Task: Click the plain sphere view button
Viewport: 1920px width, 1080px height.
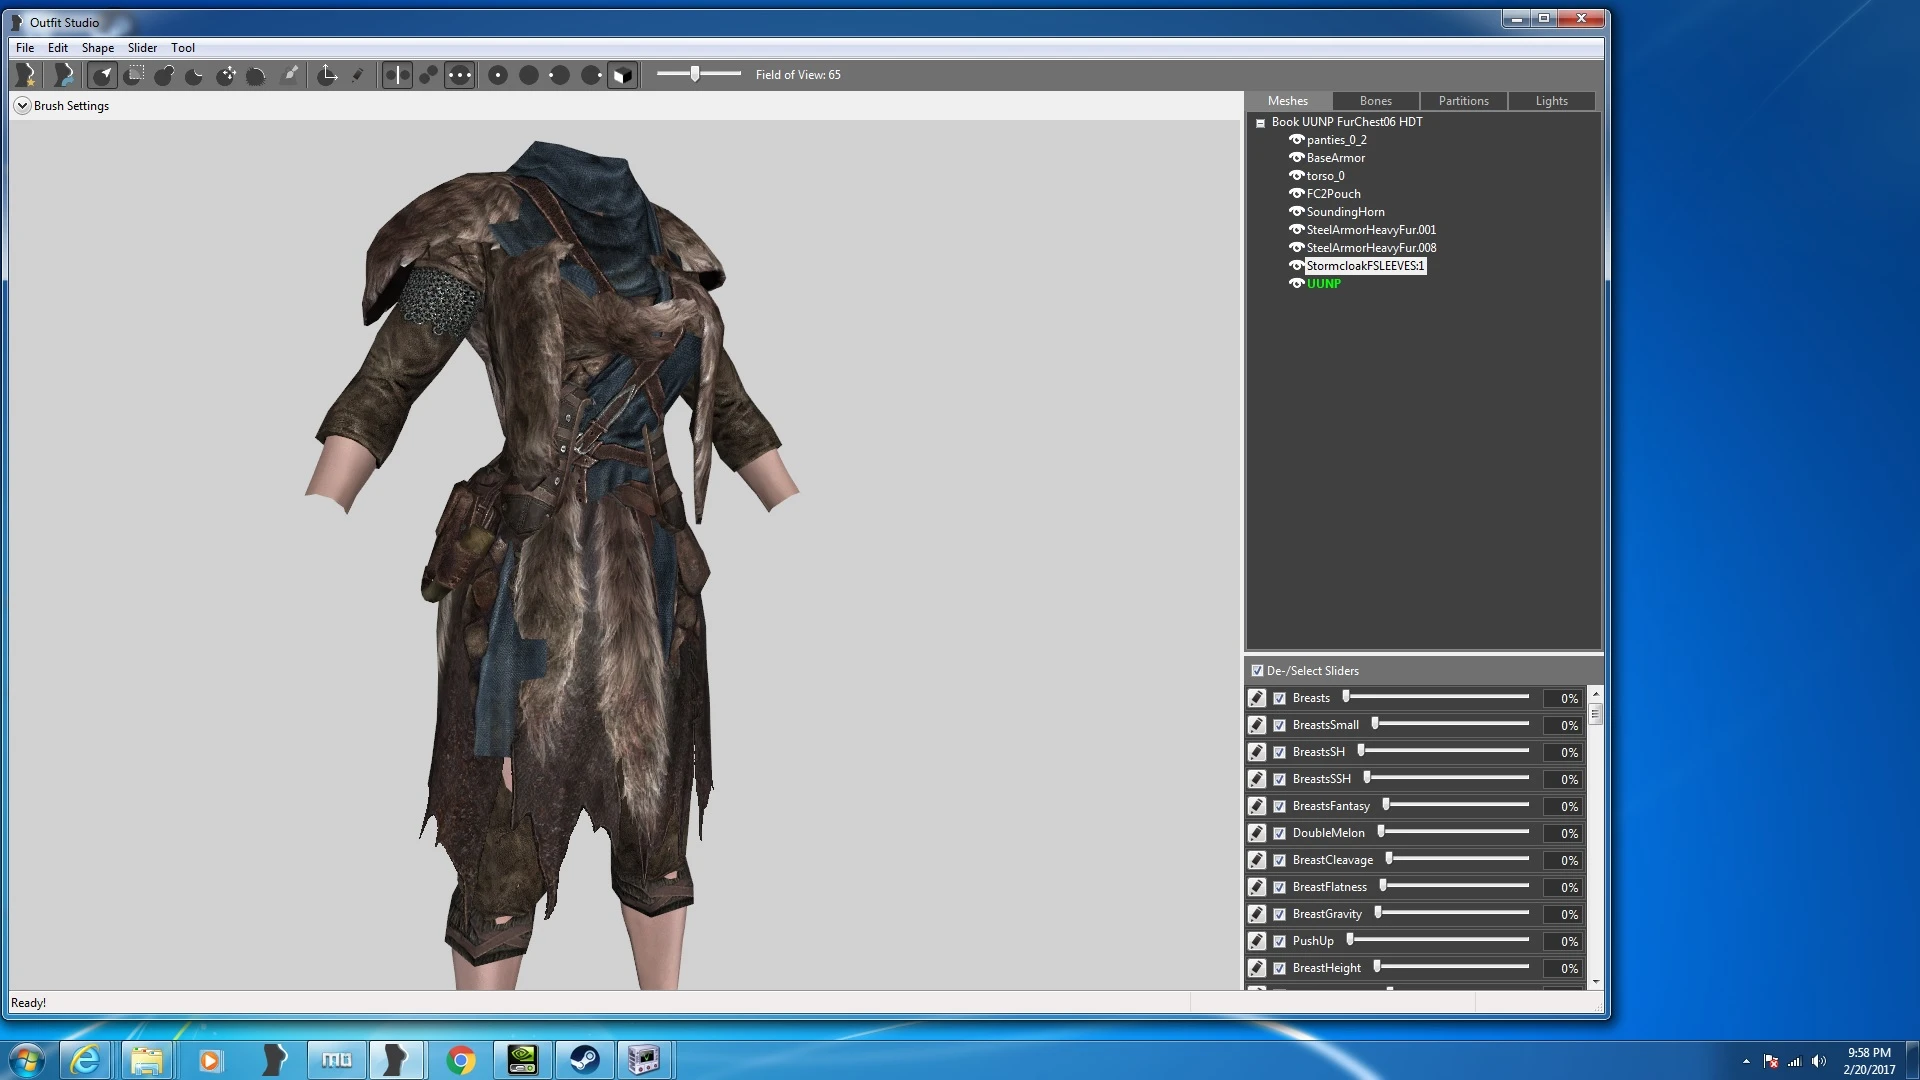Action: [529, 75]
